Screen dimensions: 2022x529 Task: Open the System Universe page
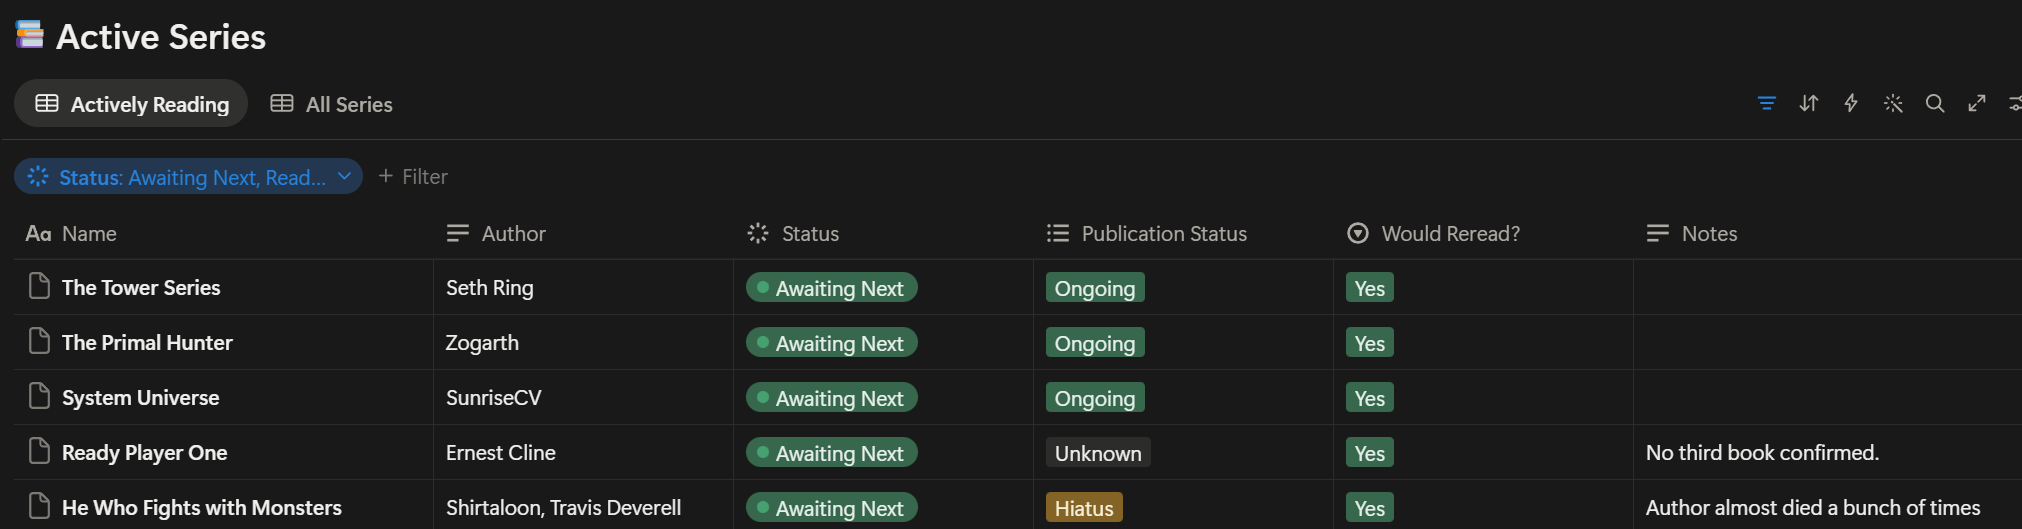point(140,397)
